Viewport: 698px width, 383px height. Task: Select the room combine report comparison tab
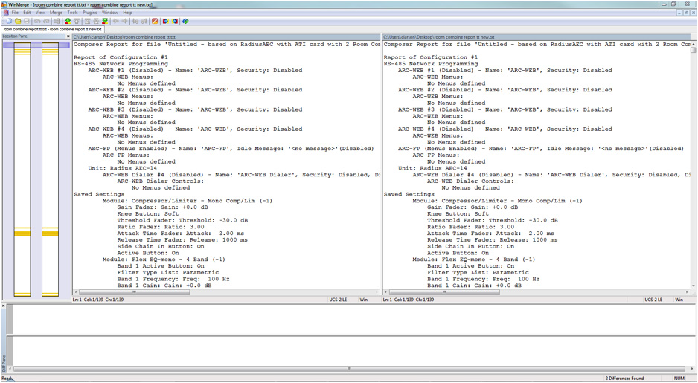[x=53, y=29]
